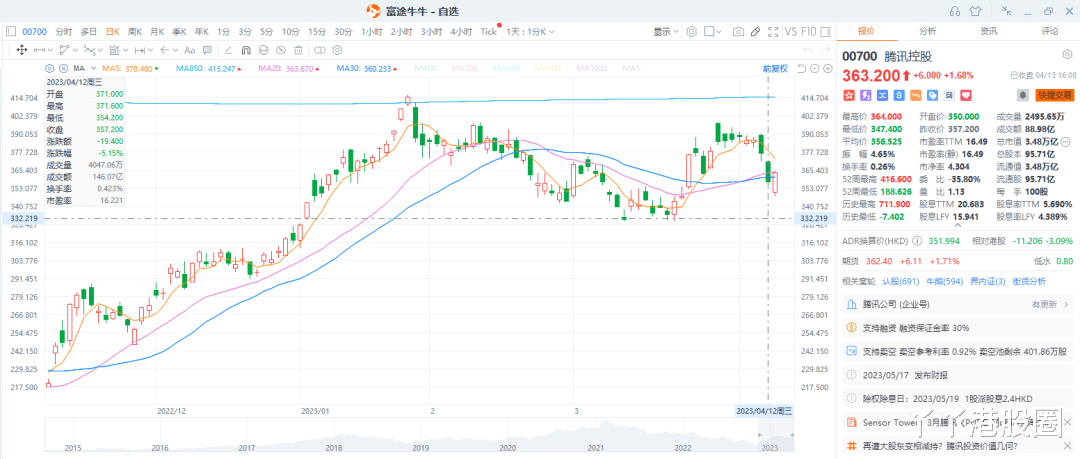
Task: Select the comment bubble note tool
Action: (207, 50)
